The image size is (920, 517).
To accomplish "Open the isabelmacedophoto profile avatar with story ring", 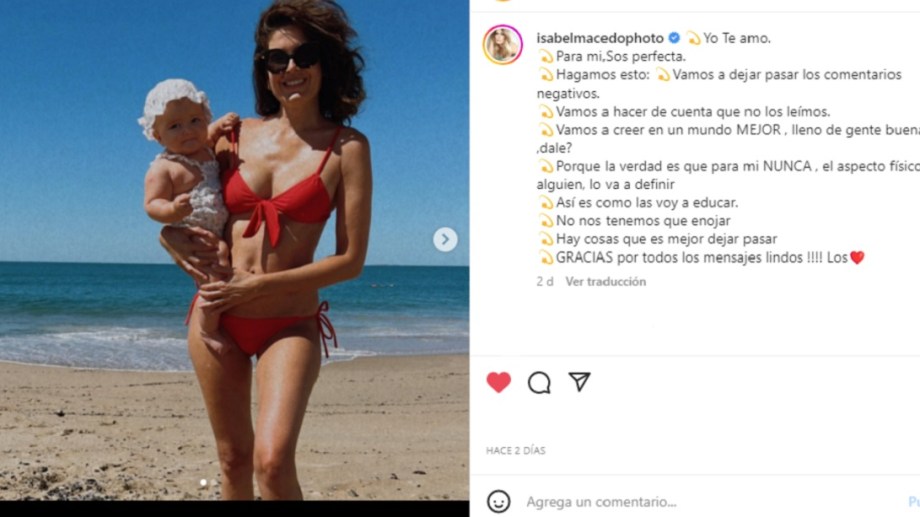I will click(x=503, y=45).
